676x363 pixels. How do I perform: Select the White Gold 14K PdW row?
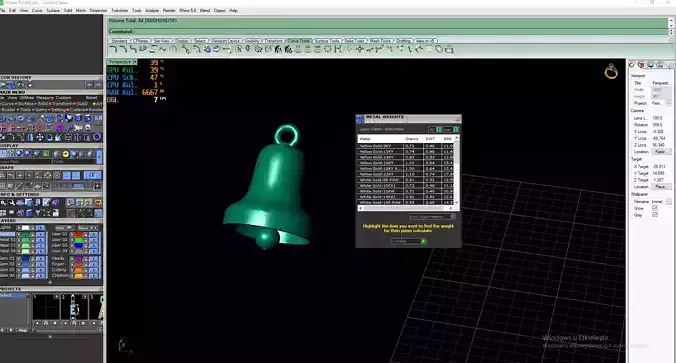point(406,202)
